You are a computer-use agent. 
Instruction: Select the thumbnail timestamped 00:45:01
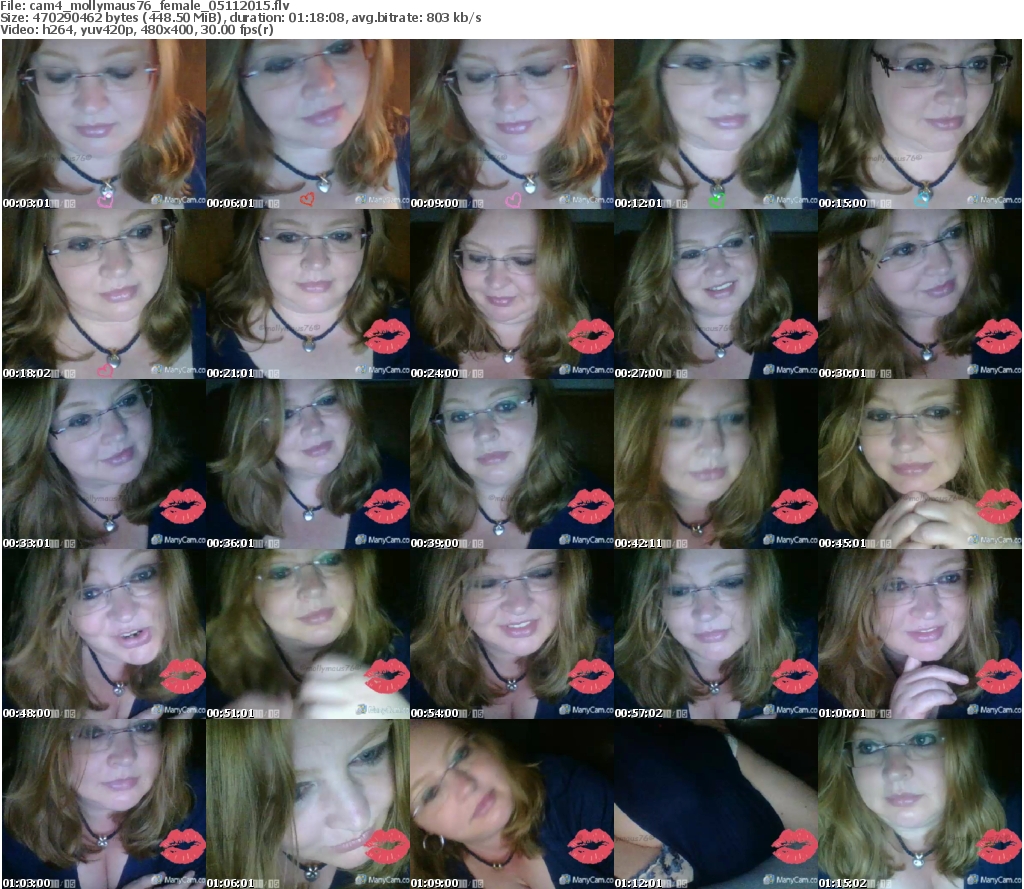click(920, 464)
